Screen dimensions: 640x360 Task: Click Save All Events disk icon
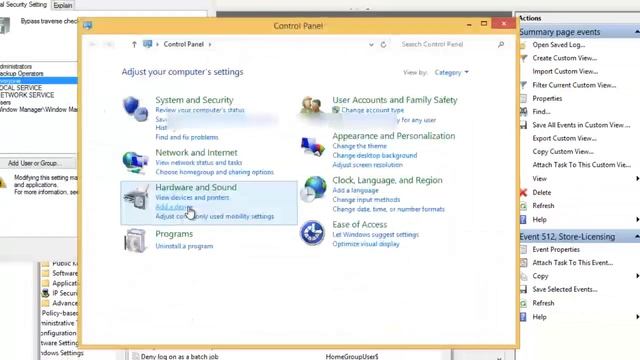[x=523, y=125]
